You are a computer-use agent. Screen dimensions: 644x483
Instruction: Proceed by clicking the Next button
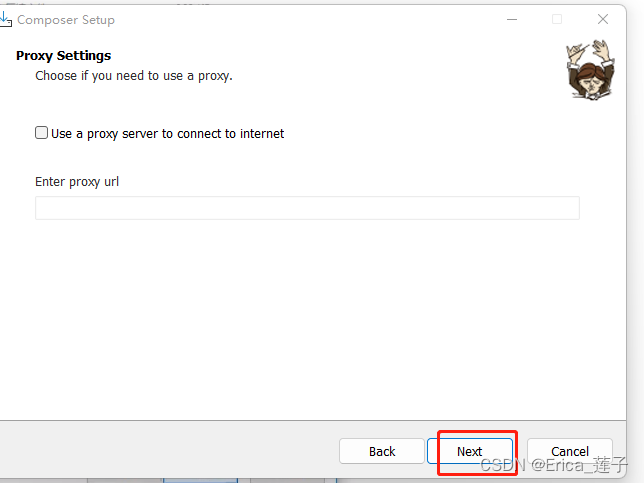469,451
